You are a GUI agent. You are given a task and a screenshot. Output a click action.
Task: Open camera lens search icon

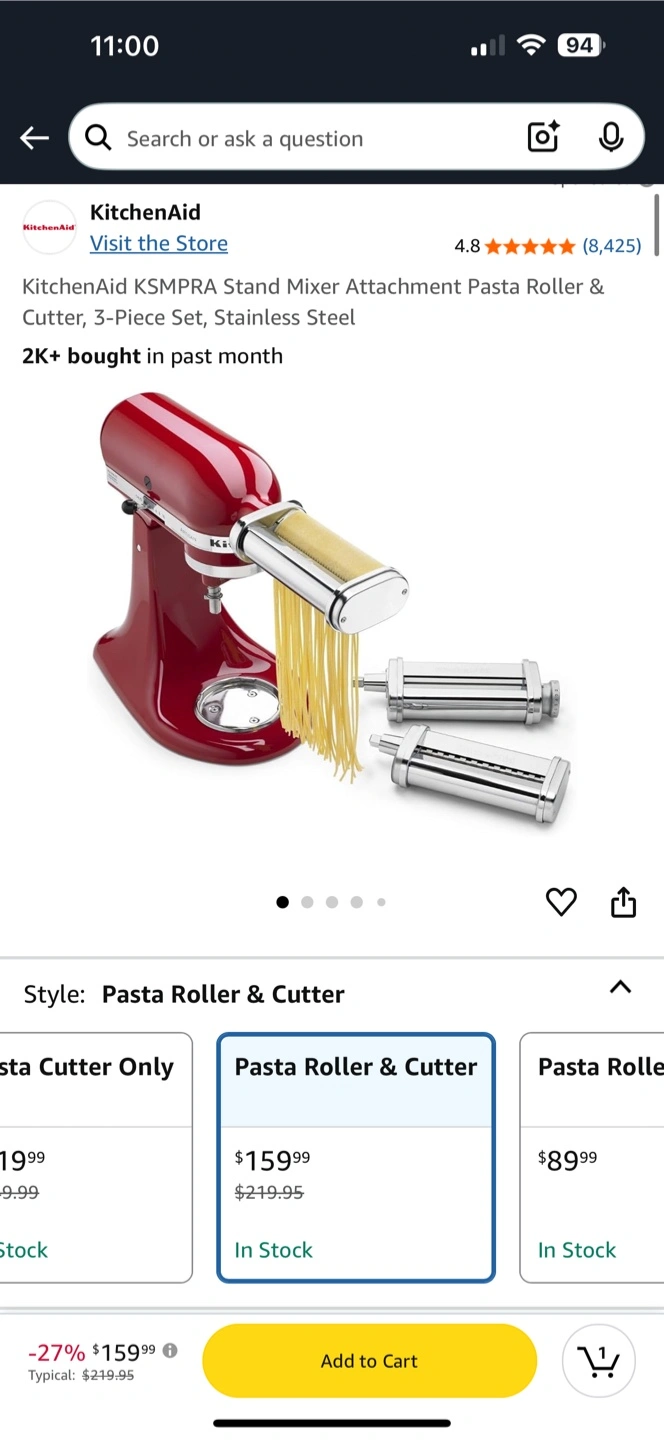[543, 138]
